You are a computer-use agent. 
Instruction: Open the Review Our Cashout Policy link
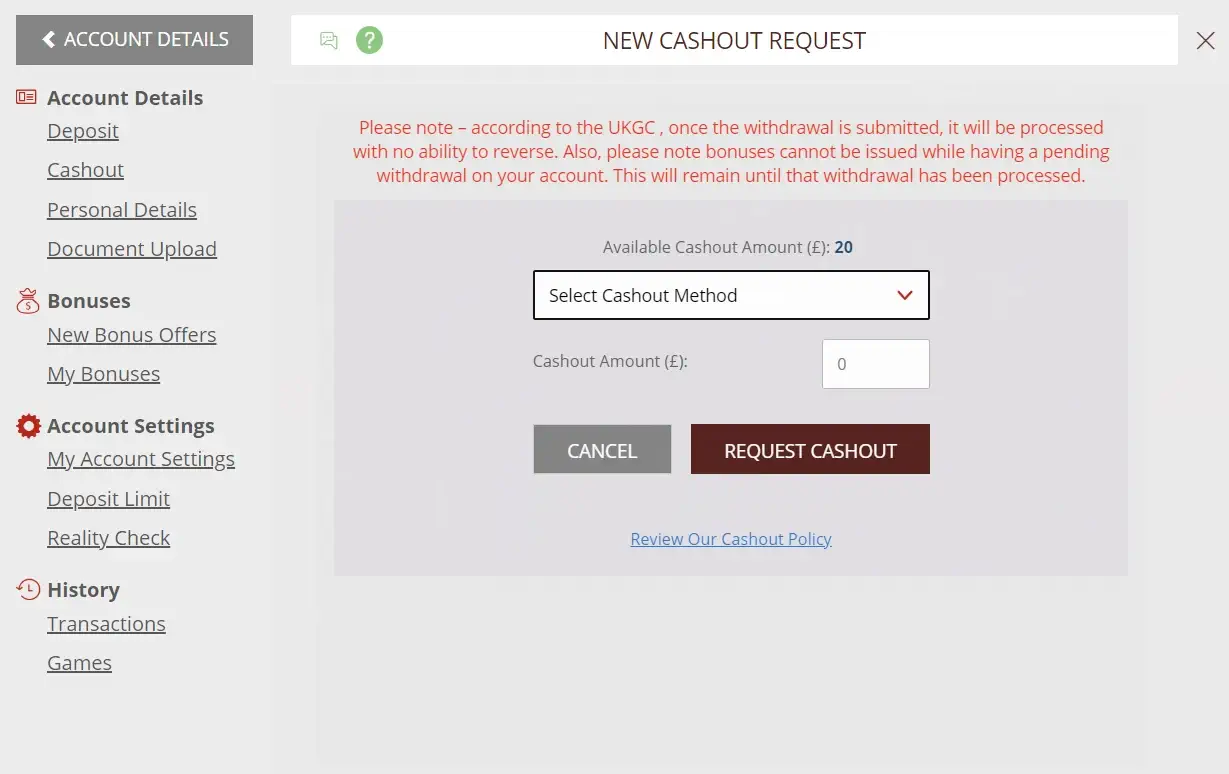[x=730, y=539]
